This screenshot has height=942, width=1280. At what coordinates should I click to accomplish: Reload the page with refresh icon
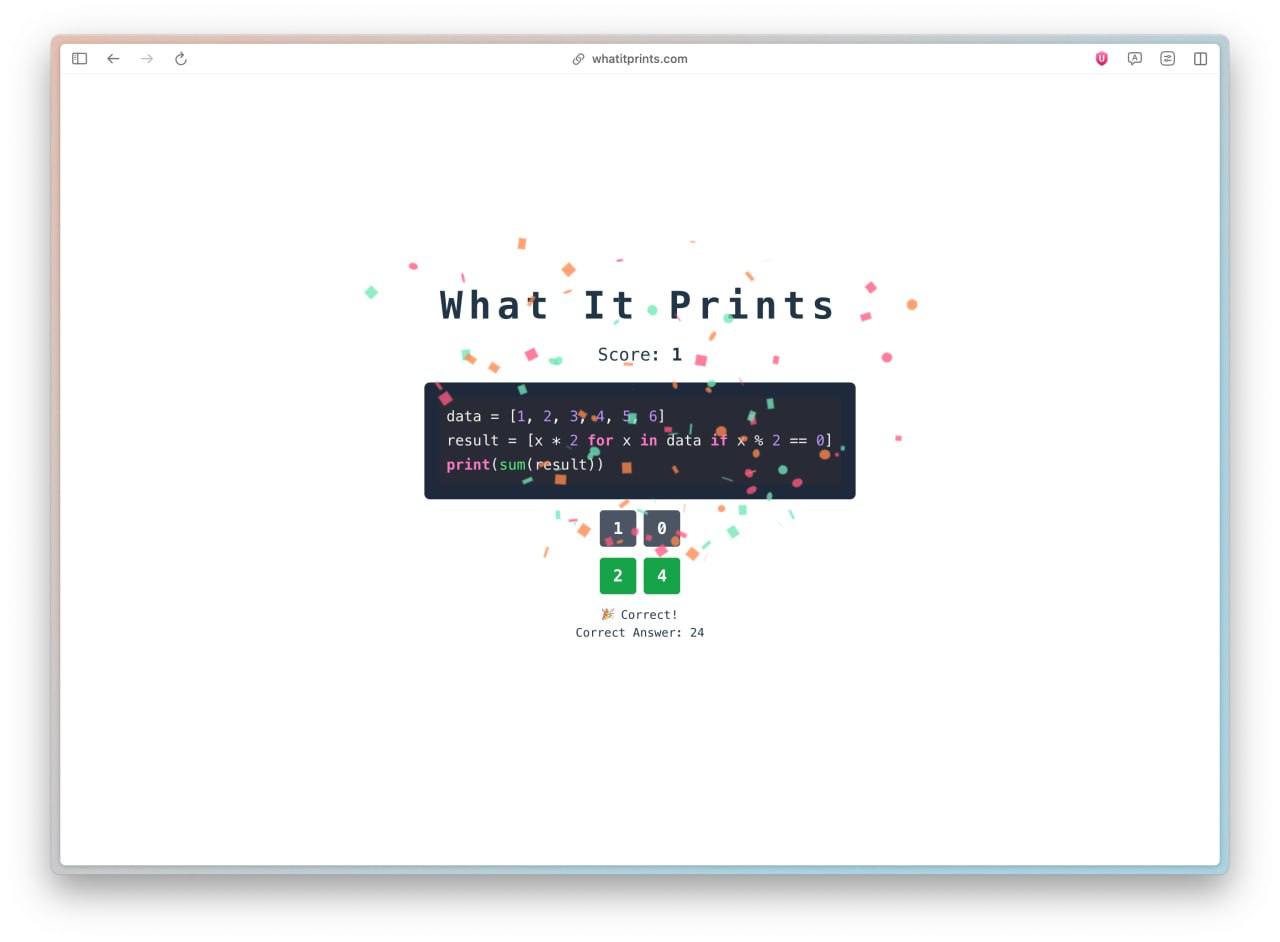(181, 59)
